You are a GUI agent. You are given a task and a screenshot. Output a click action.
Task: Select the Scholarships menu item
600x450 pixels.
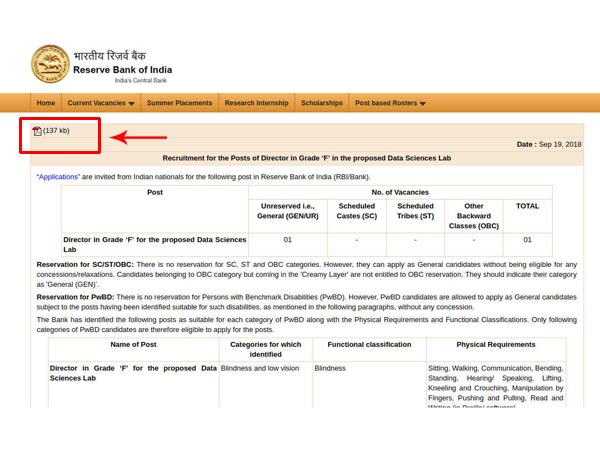pos(322,103)
